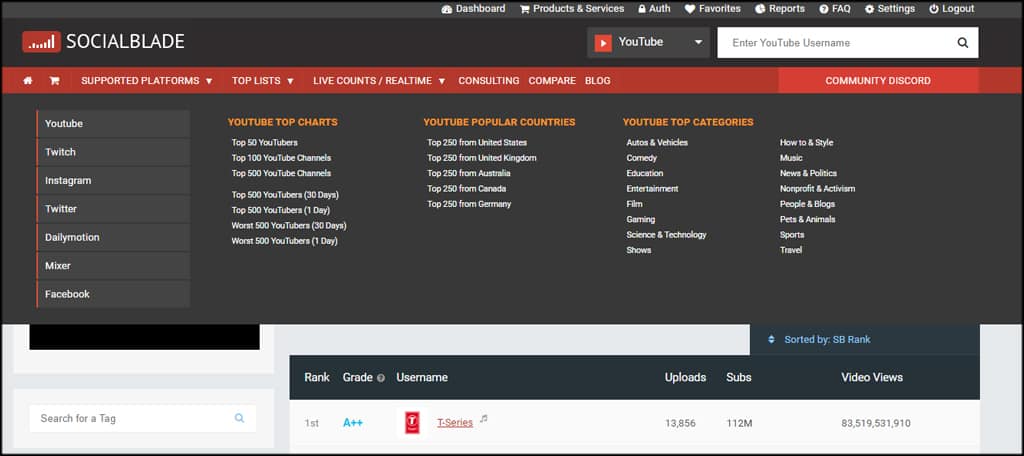Open the Settings gear link
Viewport: 1024px width, 456px height.
(x=889, y=9)
